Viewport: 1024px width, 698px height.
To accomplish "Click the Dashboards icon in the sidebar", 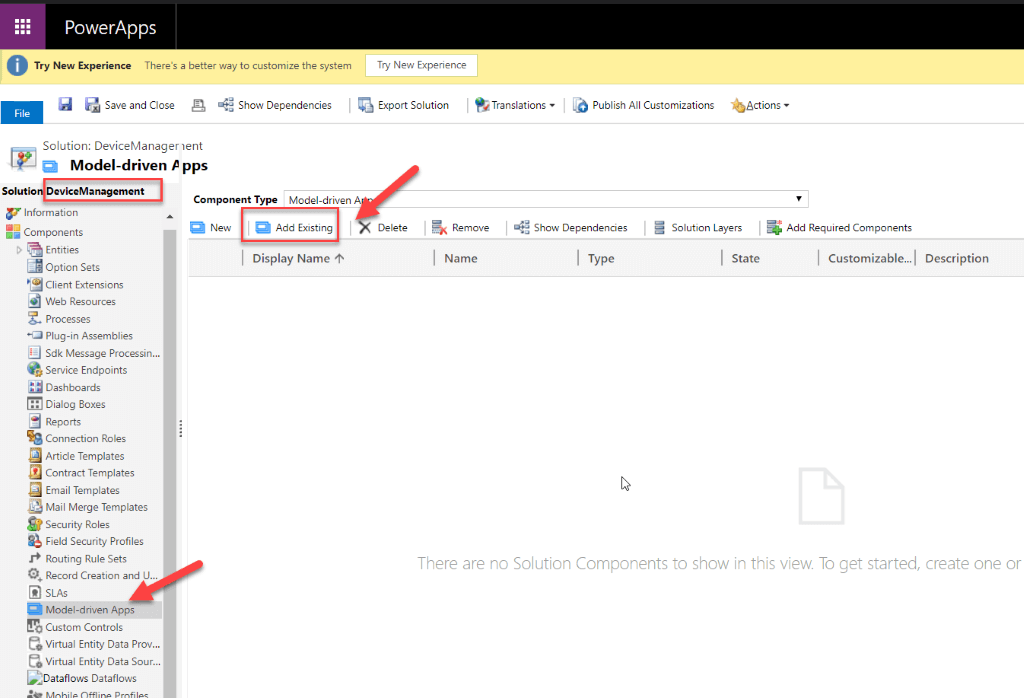I will coord(35,387).
